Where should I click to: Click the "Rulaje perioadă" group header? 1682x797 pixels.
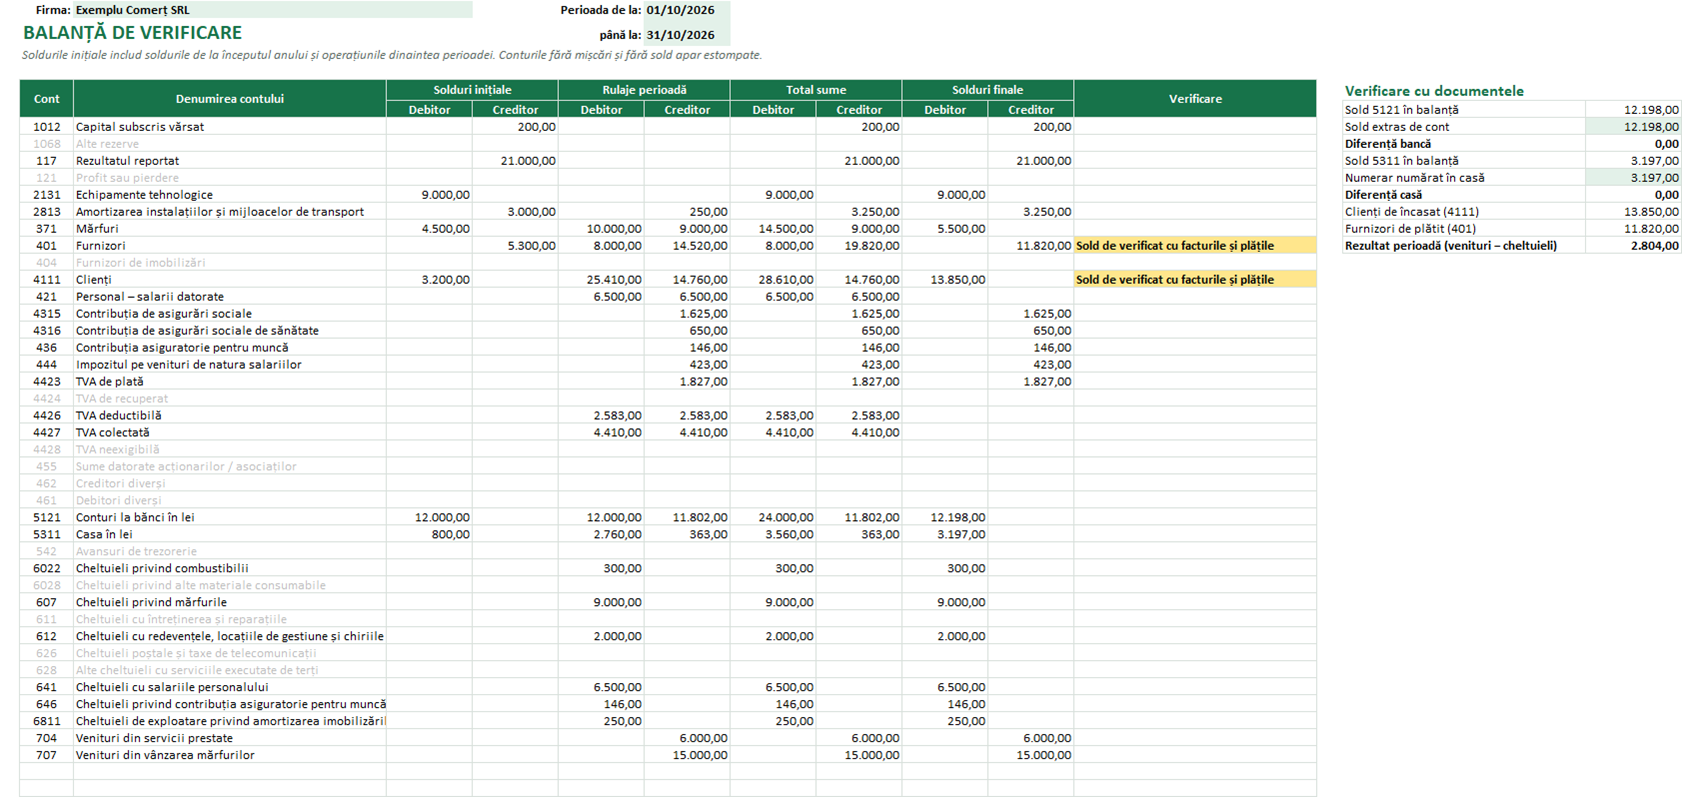click(x=644, y=90)
